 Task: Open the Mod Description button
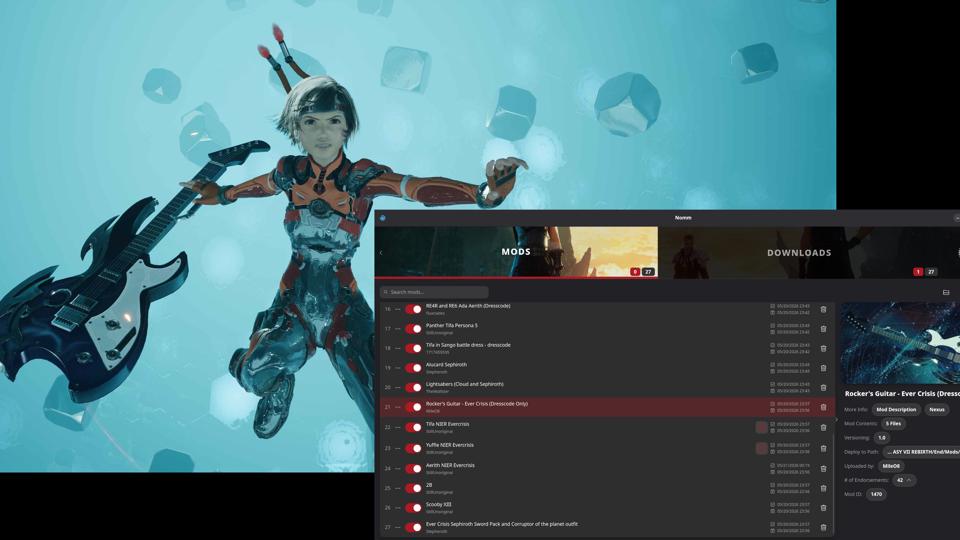pos(896,410)
